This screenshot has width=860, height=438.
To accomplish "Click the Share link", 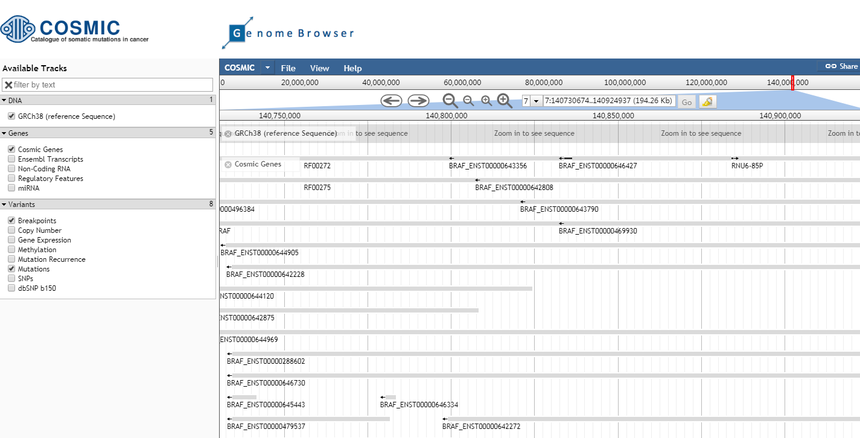I will coord(841,67).
